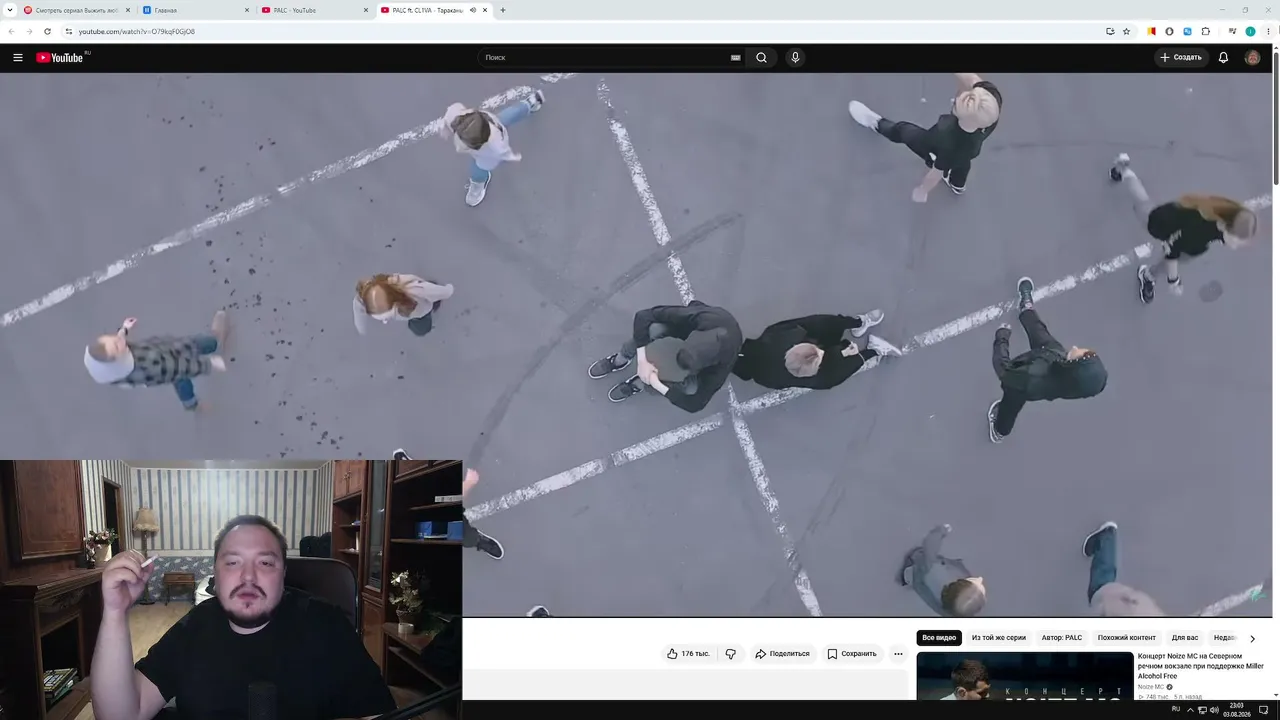The width and height of the screenshot is (1280, 720).
Task: Open the taskbar clock showing 23:03
Action: (x=1237, y=710)
